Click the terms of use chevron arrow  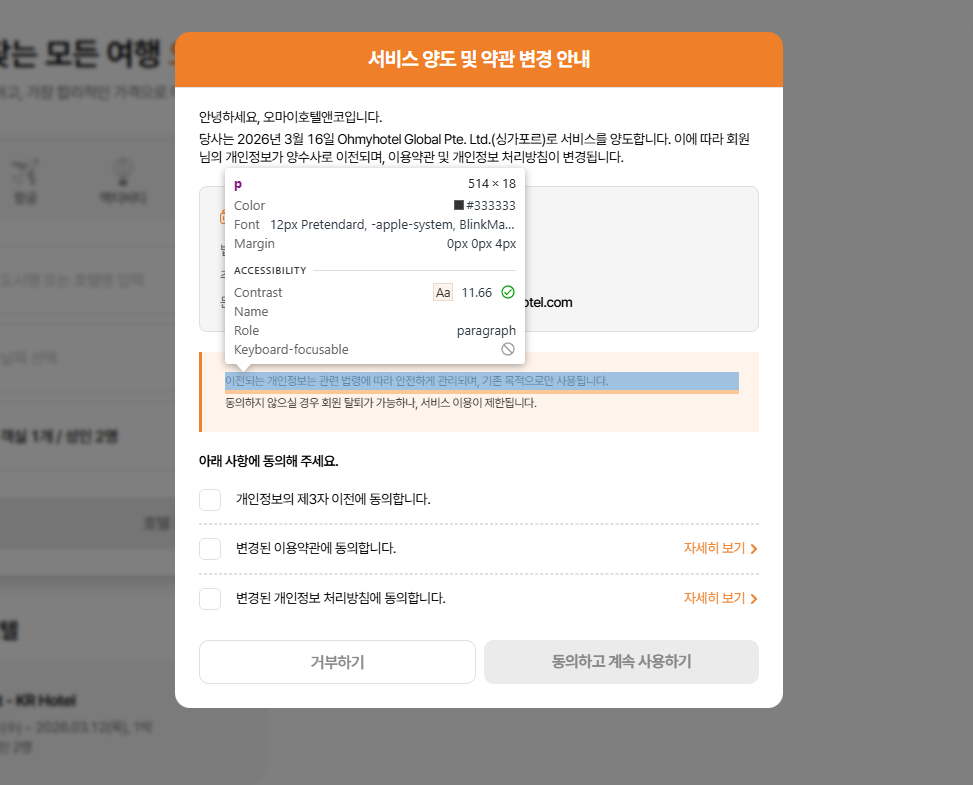tap(753, 549)
